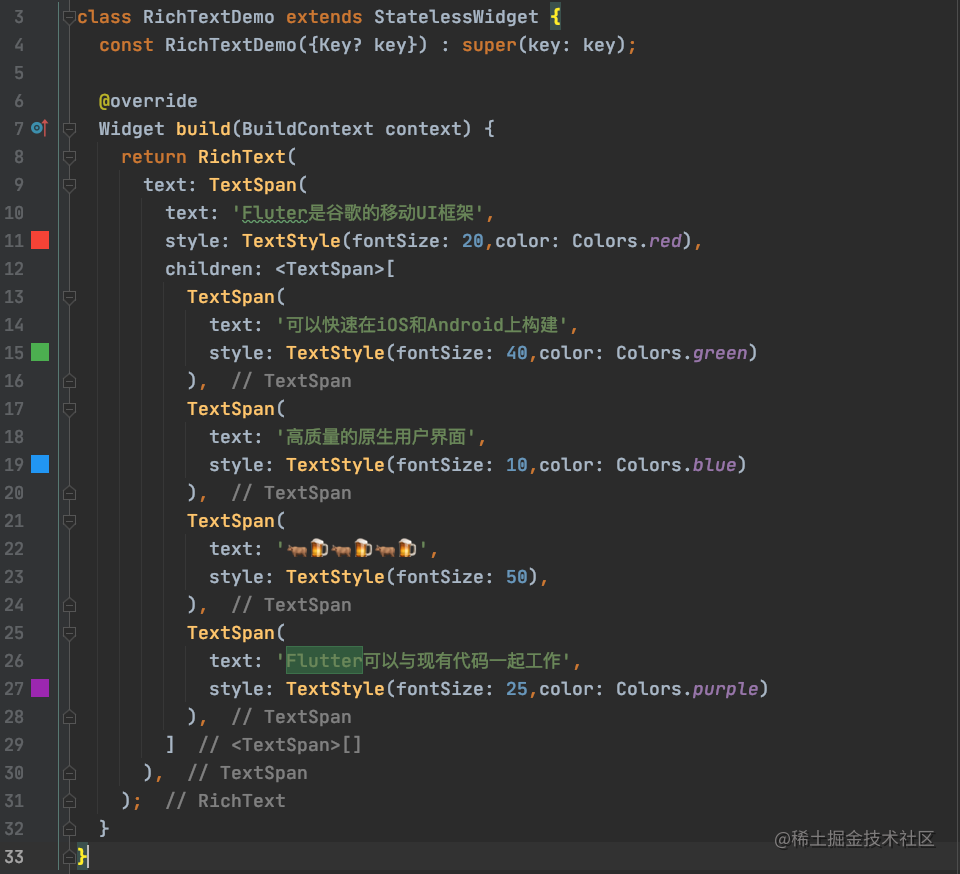Click the misspelled word Fluter on line 10
The width and height of the screenshot is (960, 874).
[x=274, y=213]
